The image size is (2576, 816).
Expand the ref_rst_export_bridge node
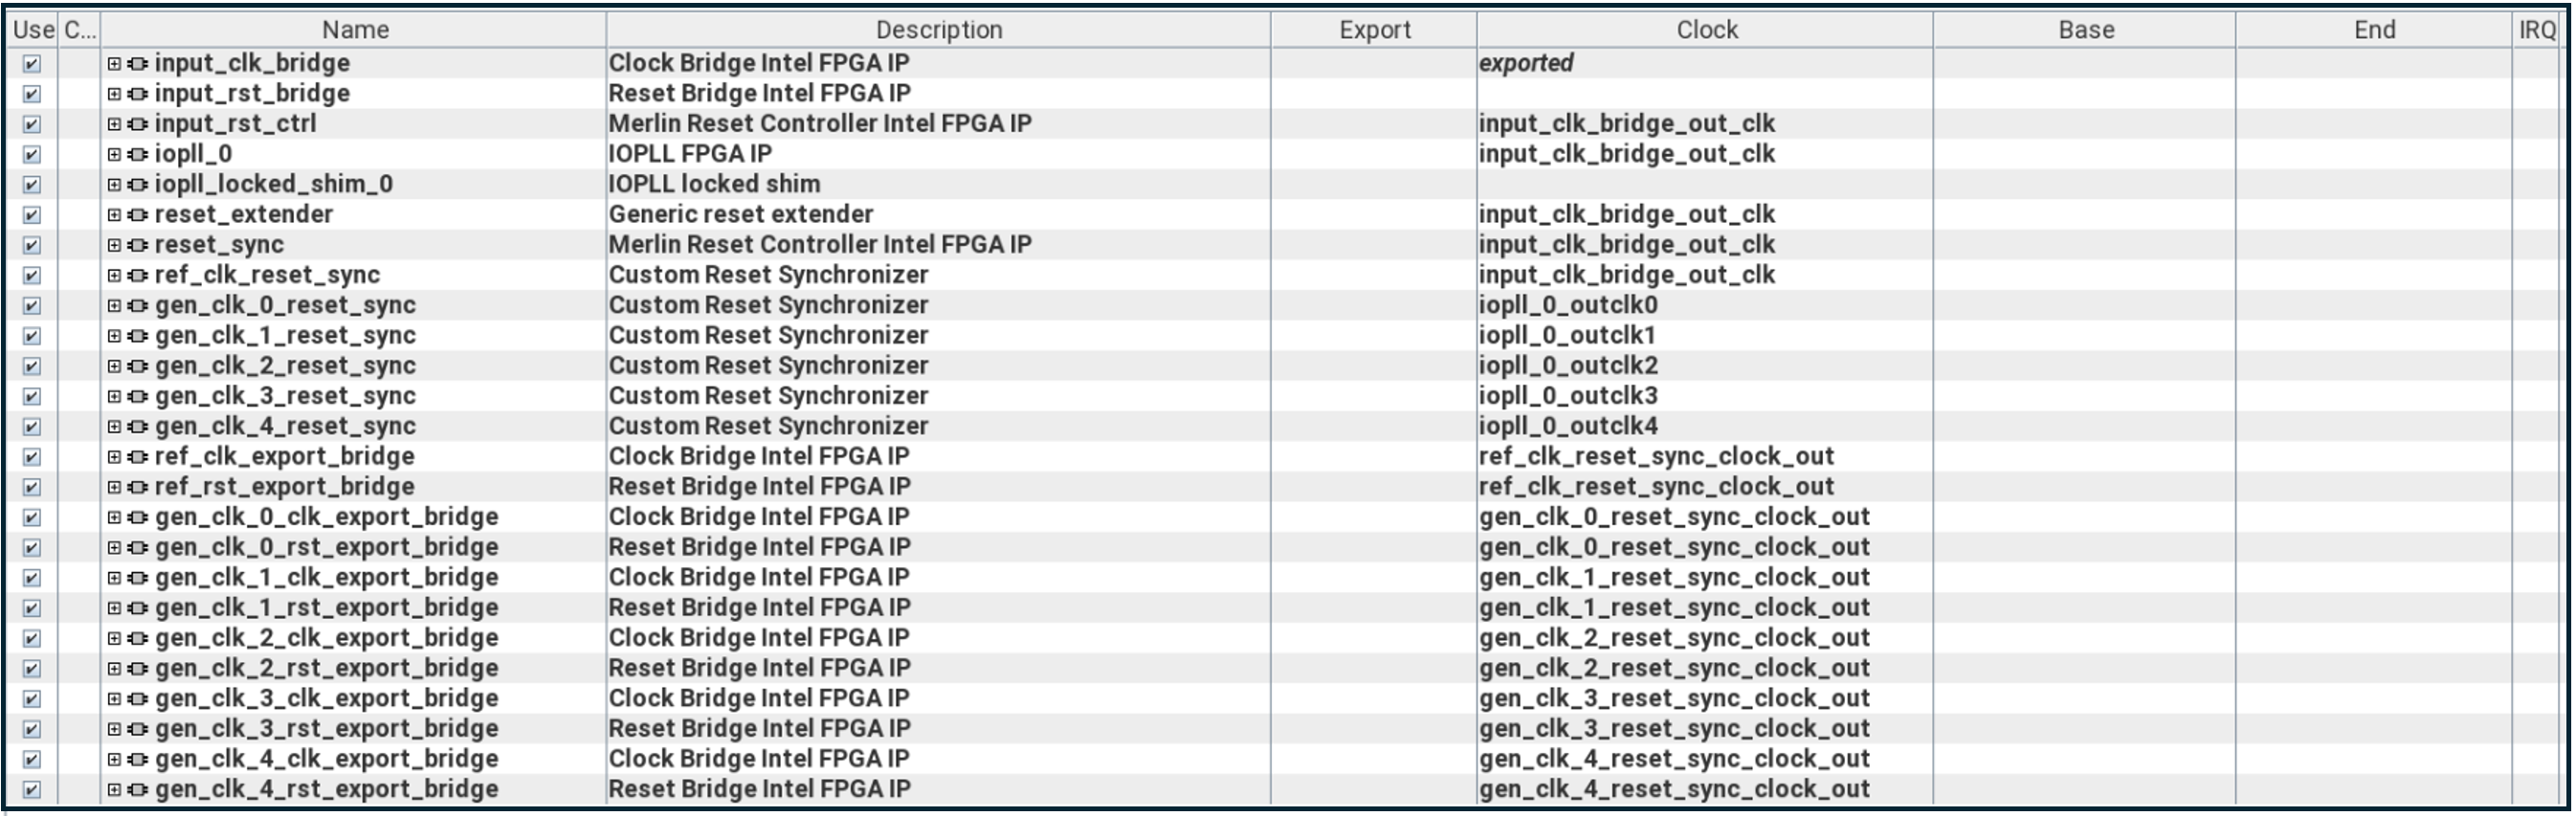pyautogui.click(x=114, y=487)
